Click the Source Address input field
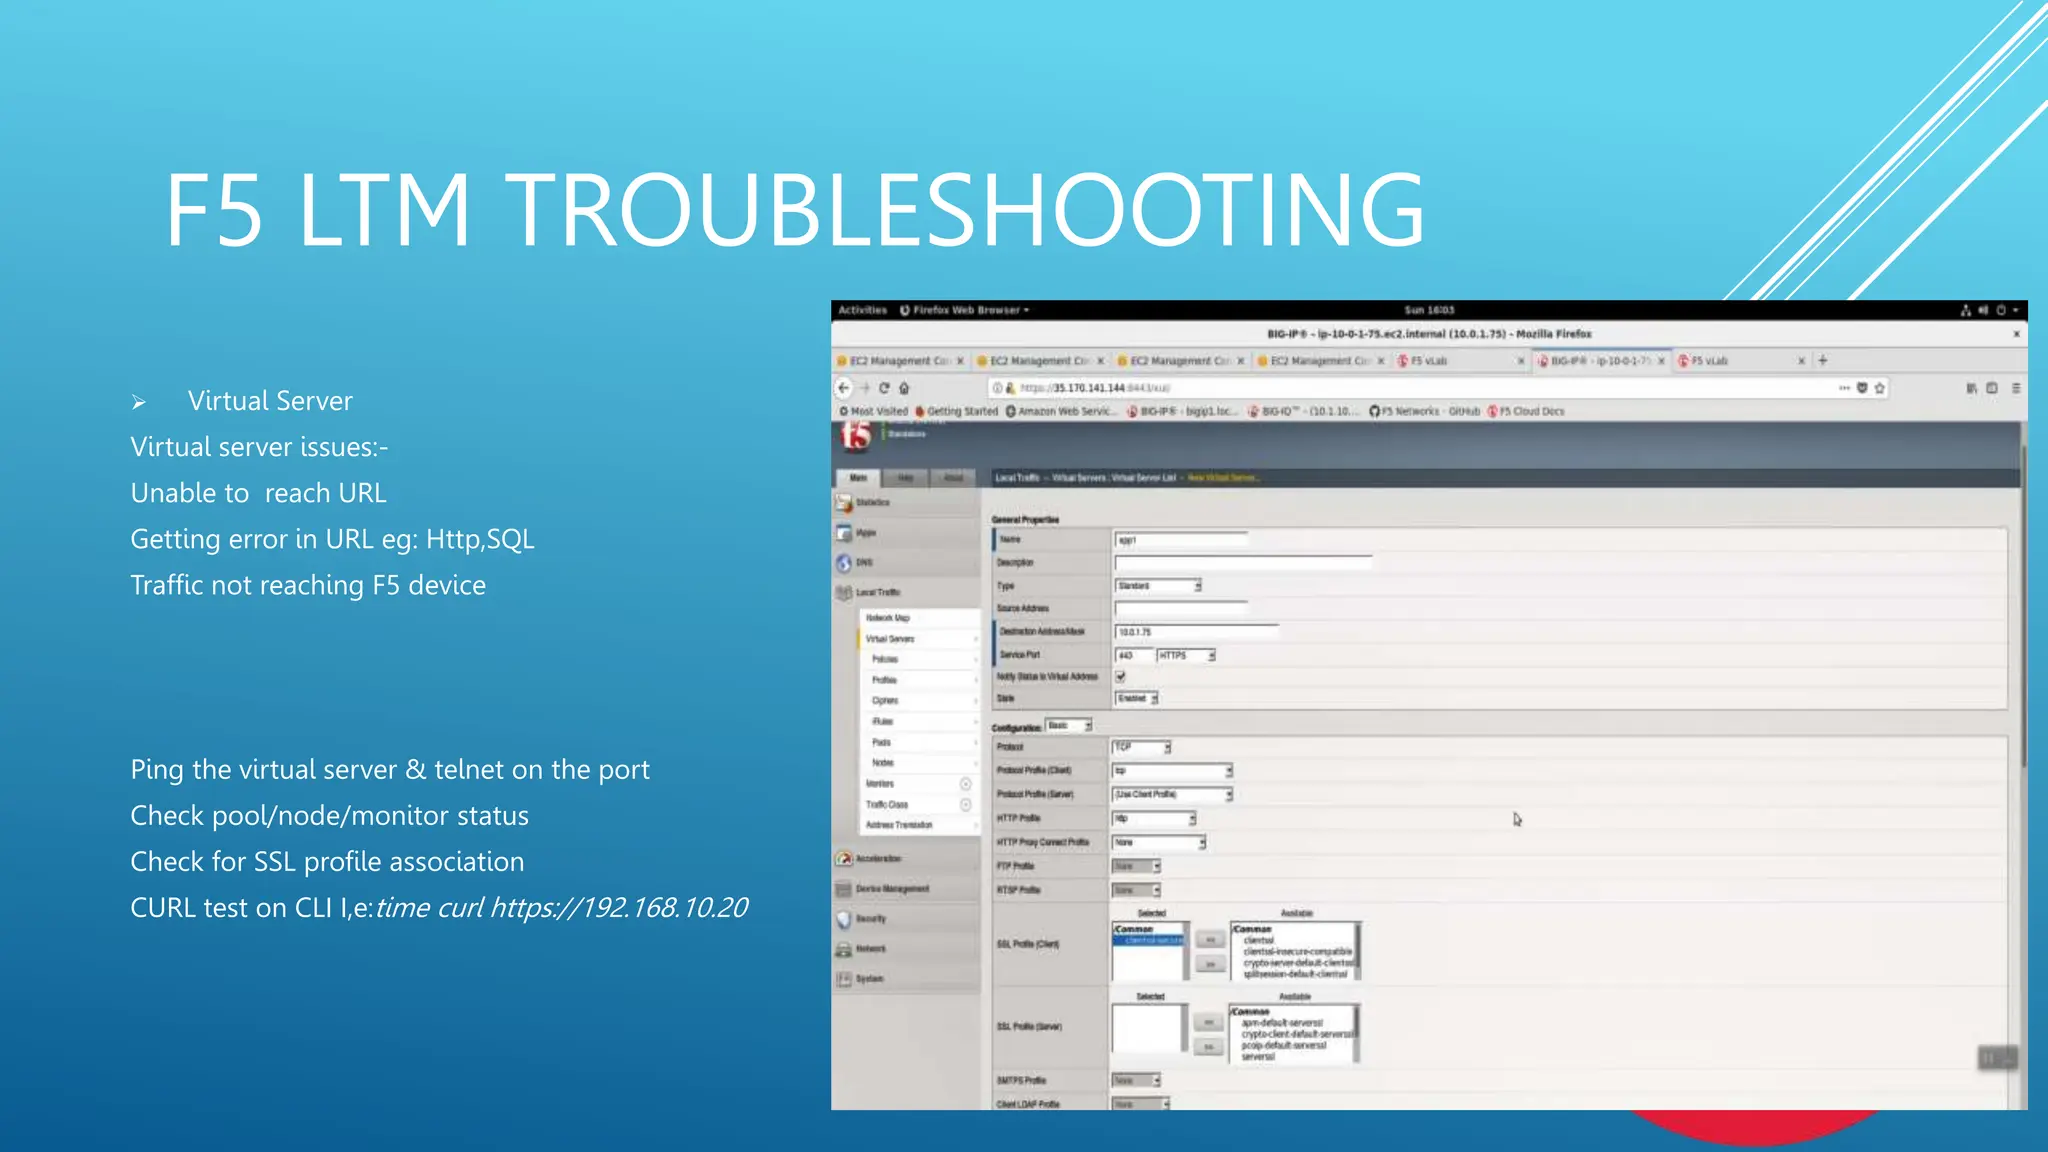 [x=1181, y=609]
